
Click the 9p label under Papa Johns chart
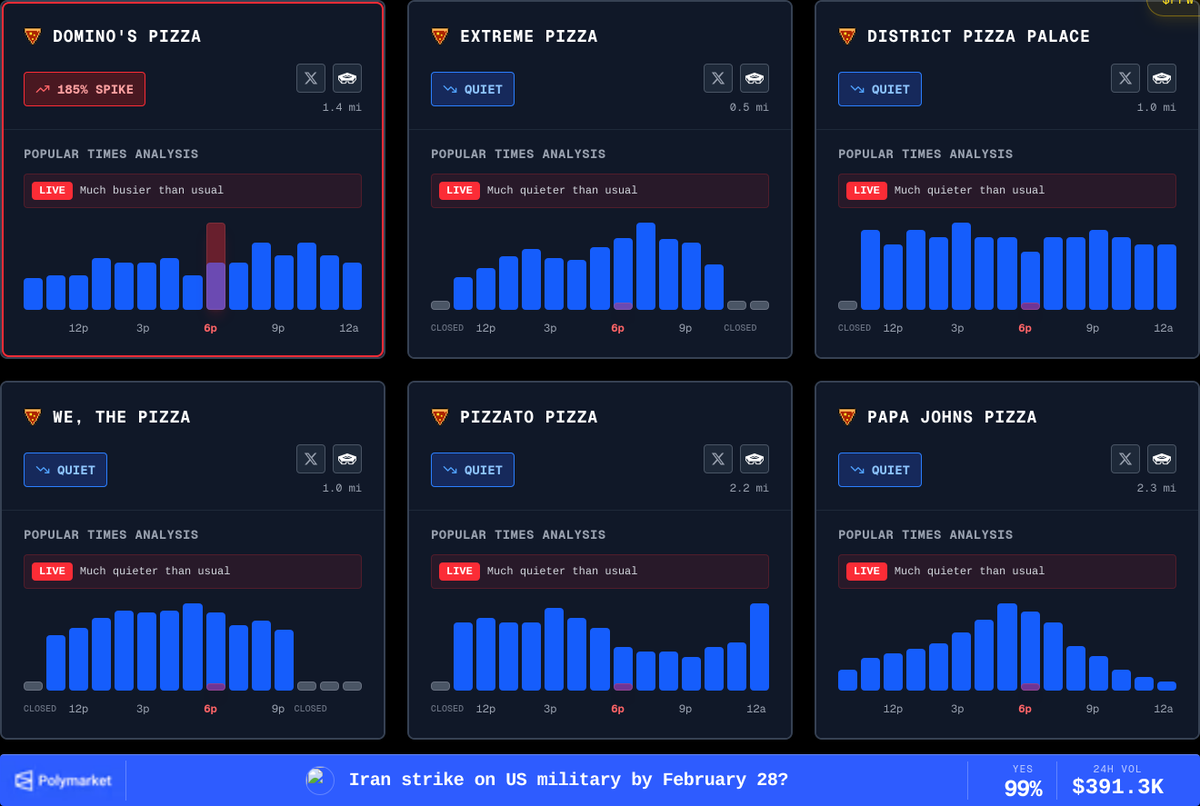pyautogui.click(x=1093, y=709)
